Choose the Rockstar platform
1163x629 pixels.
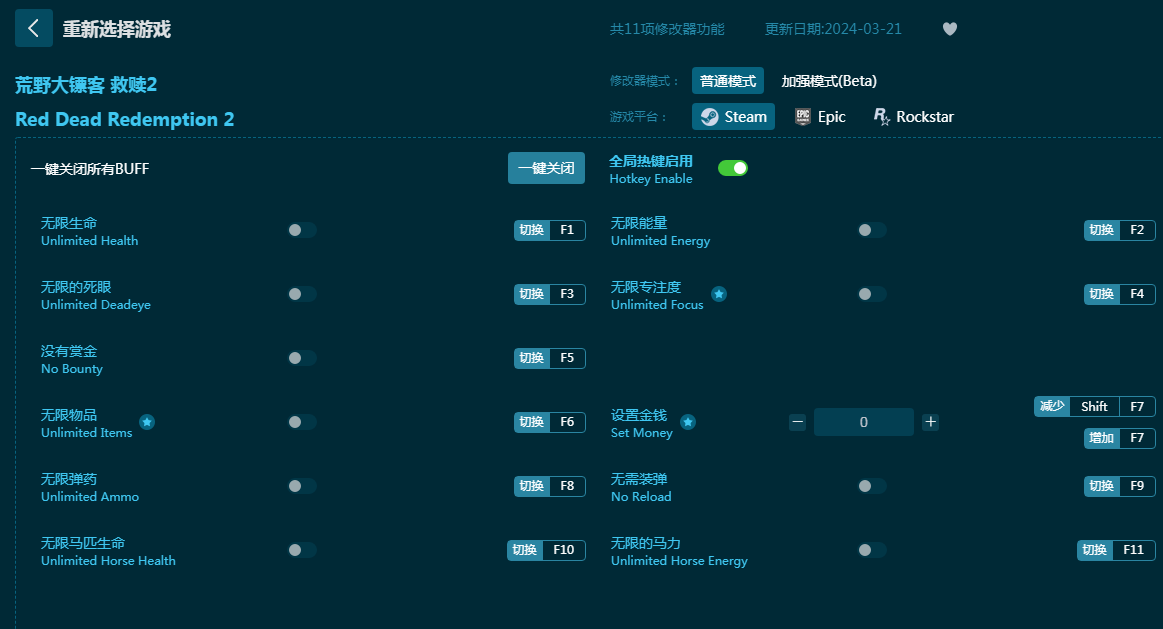coord(914,116)
